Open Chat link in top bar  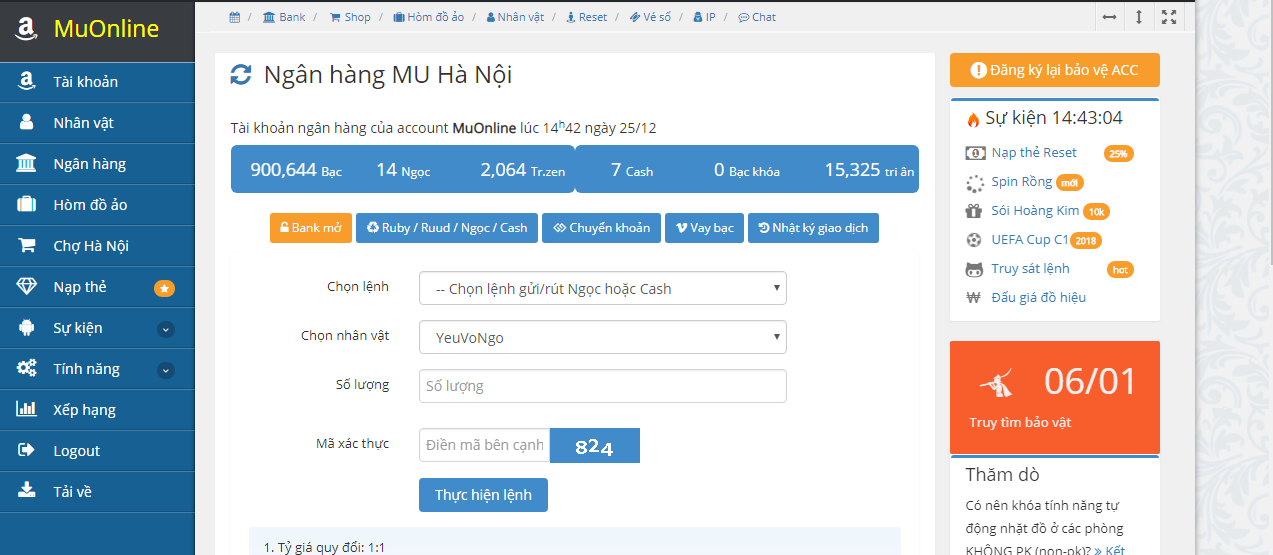pyautogui.click(x=757, y=17)
